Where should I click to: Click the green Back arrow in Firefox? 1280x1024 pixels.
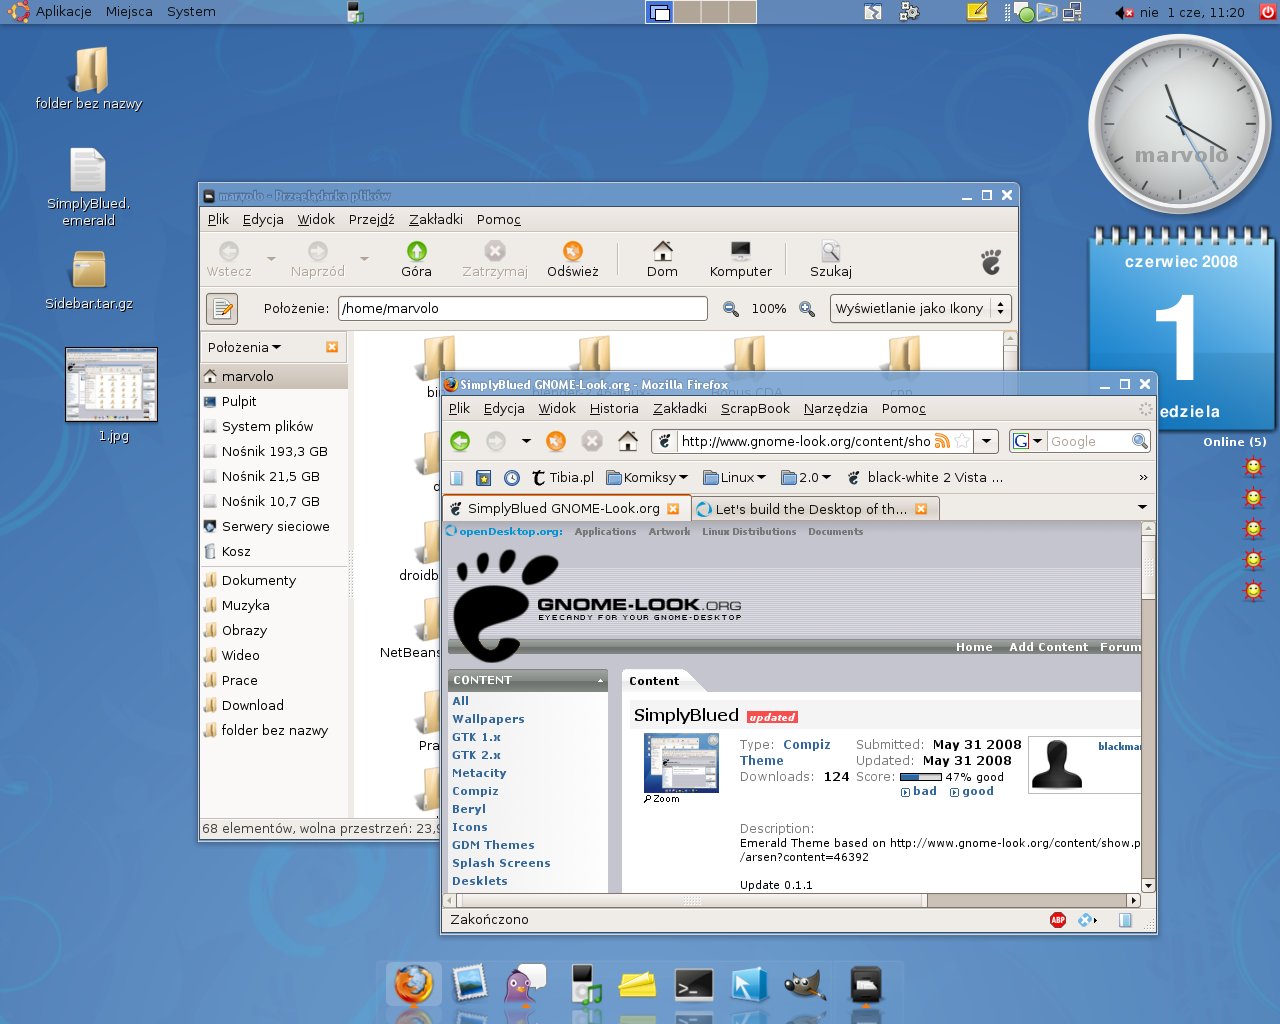pos(460,441)
